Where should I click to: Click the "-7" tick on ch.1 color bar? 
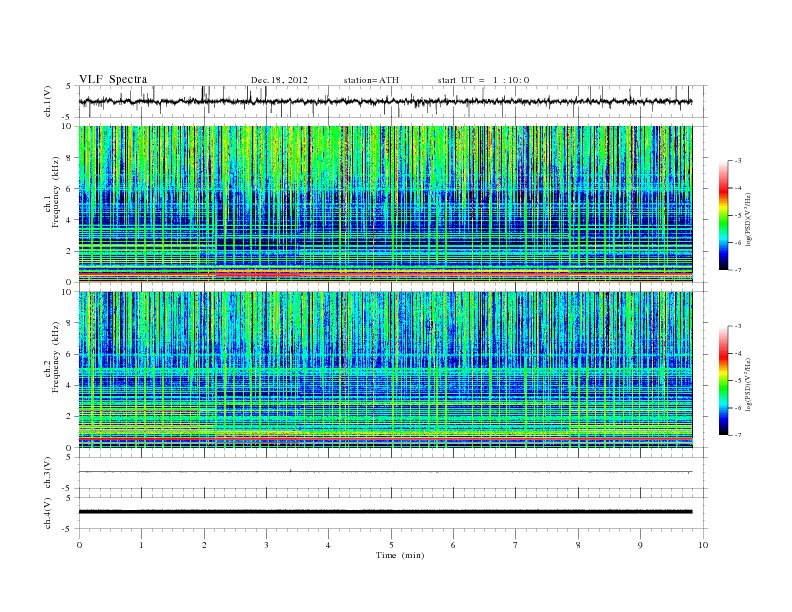[738, 270]
